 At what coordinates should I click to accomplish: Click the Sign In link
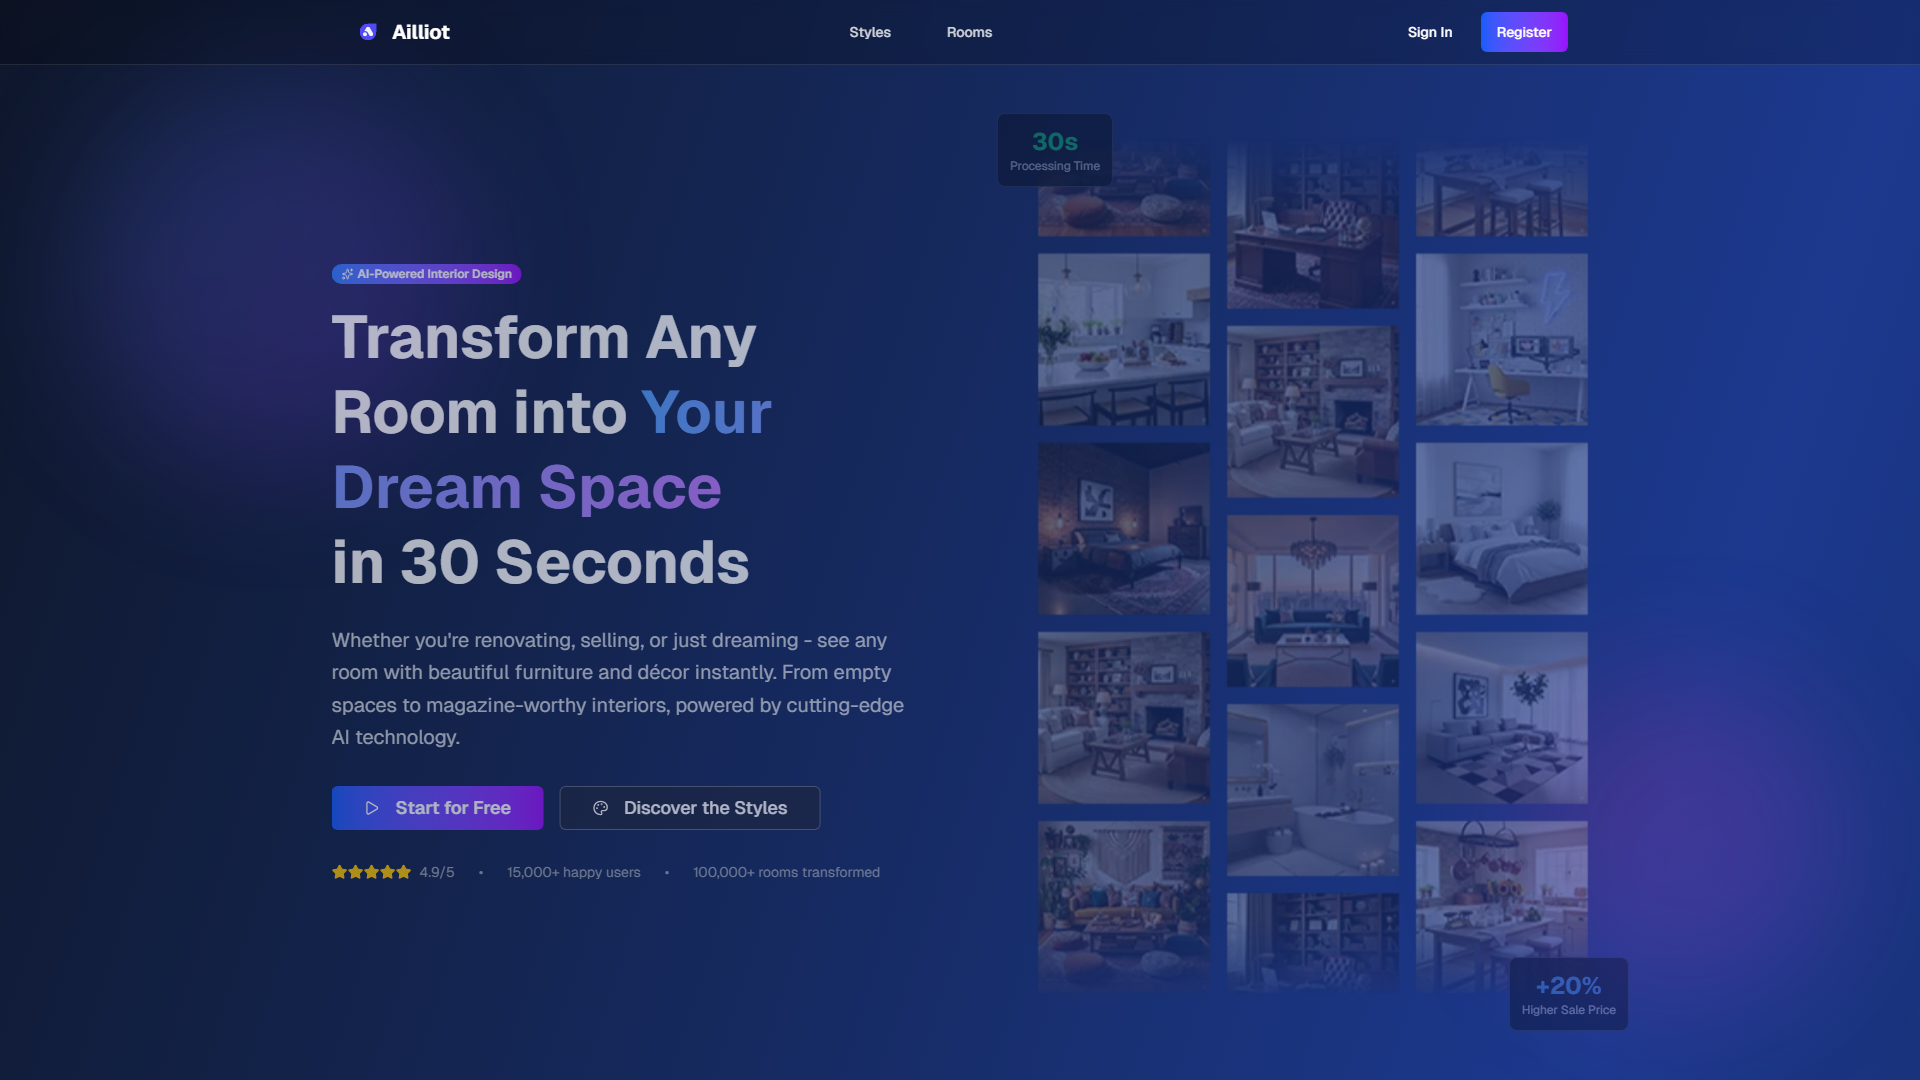[1429, 32]
